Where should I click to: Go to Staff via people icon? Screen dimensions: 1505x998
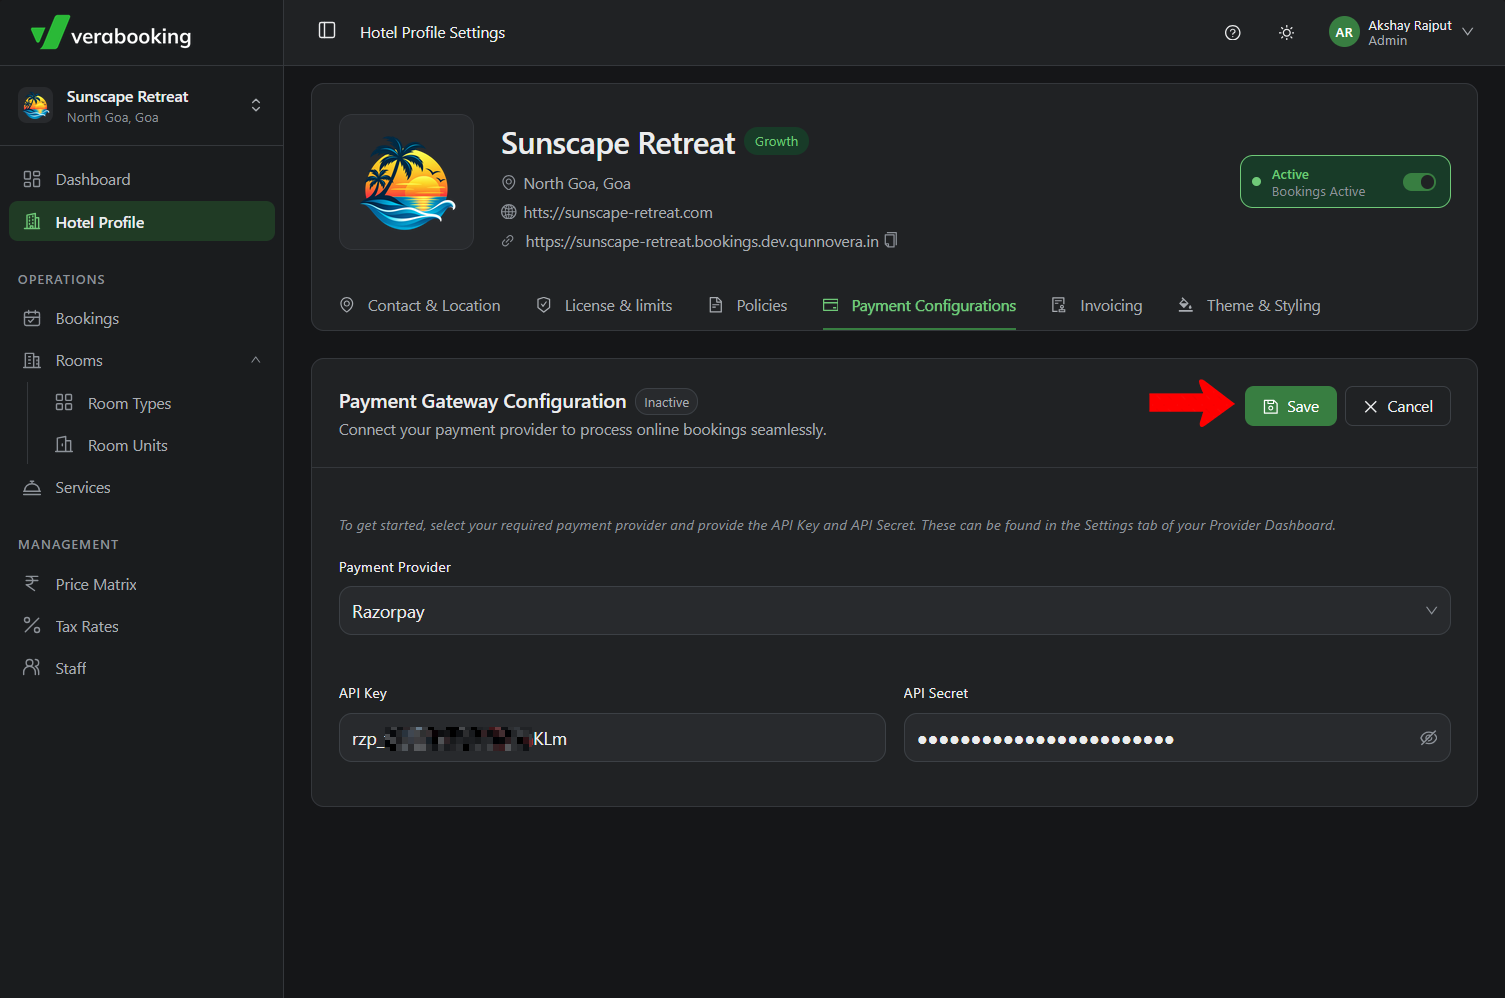[x=32, y=668]
